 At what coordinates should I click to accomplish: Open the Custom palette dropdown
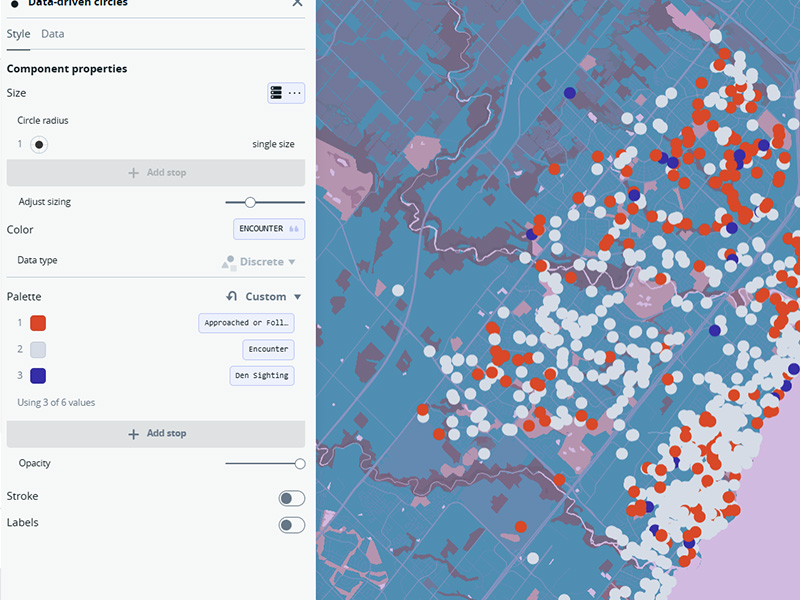266,296
